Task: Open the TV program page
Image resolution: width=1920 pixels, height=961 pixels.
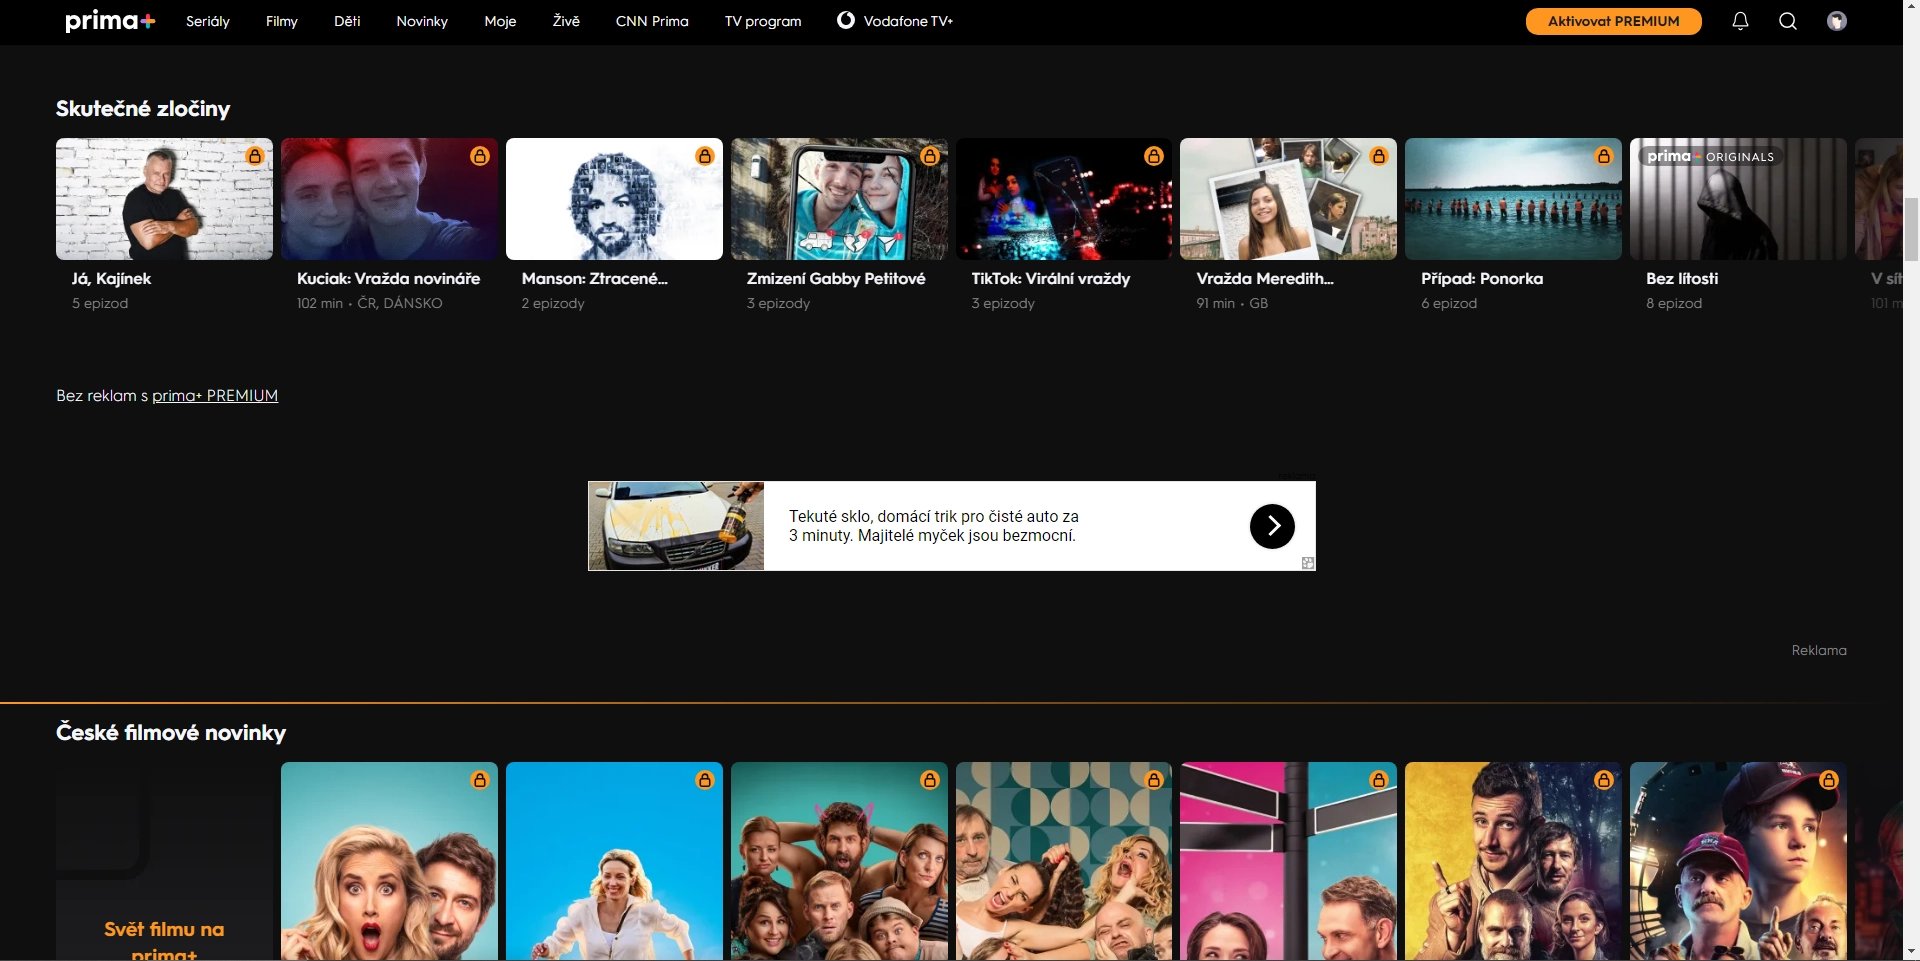Action: [x=763, y=21]
